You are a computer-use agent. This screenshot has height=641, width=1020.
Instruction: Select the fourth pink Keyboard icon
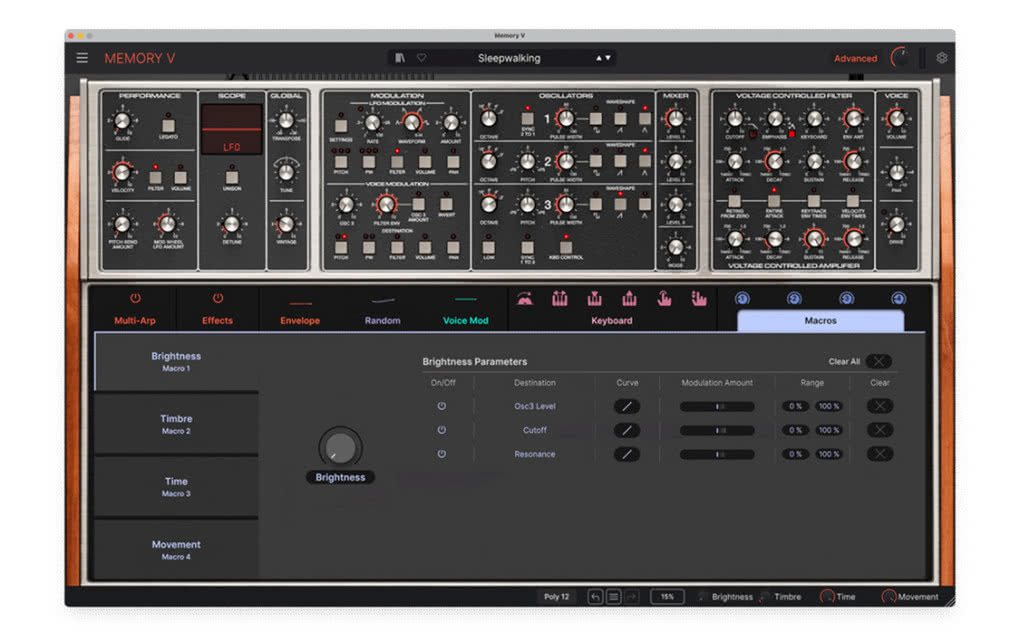629,299
